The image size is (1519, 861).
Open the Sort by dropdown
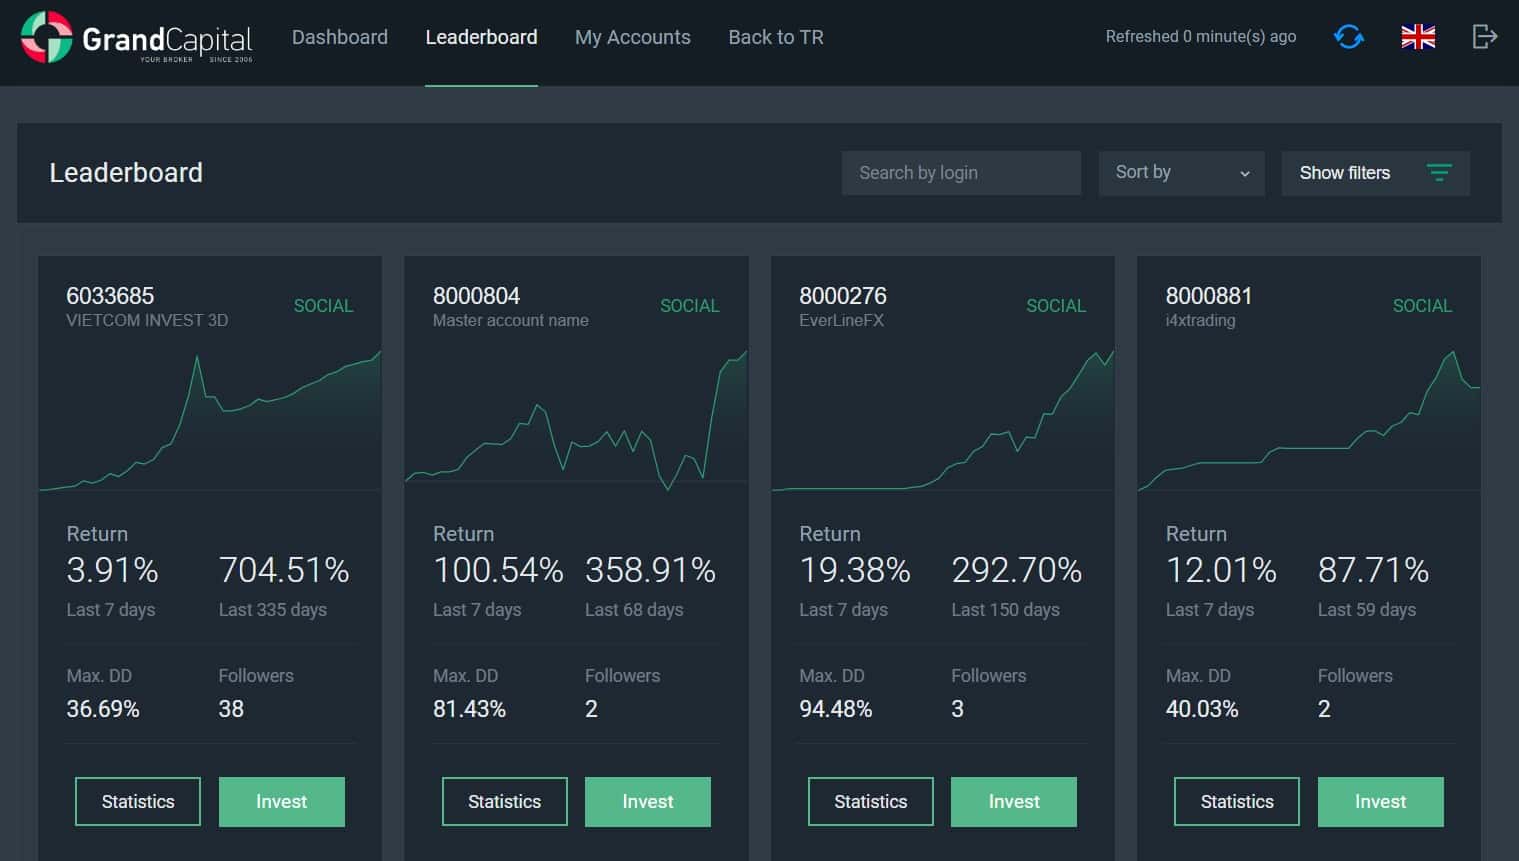(1181, 173)
